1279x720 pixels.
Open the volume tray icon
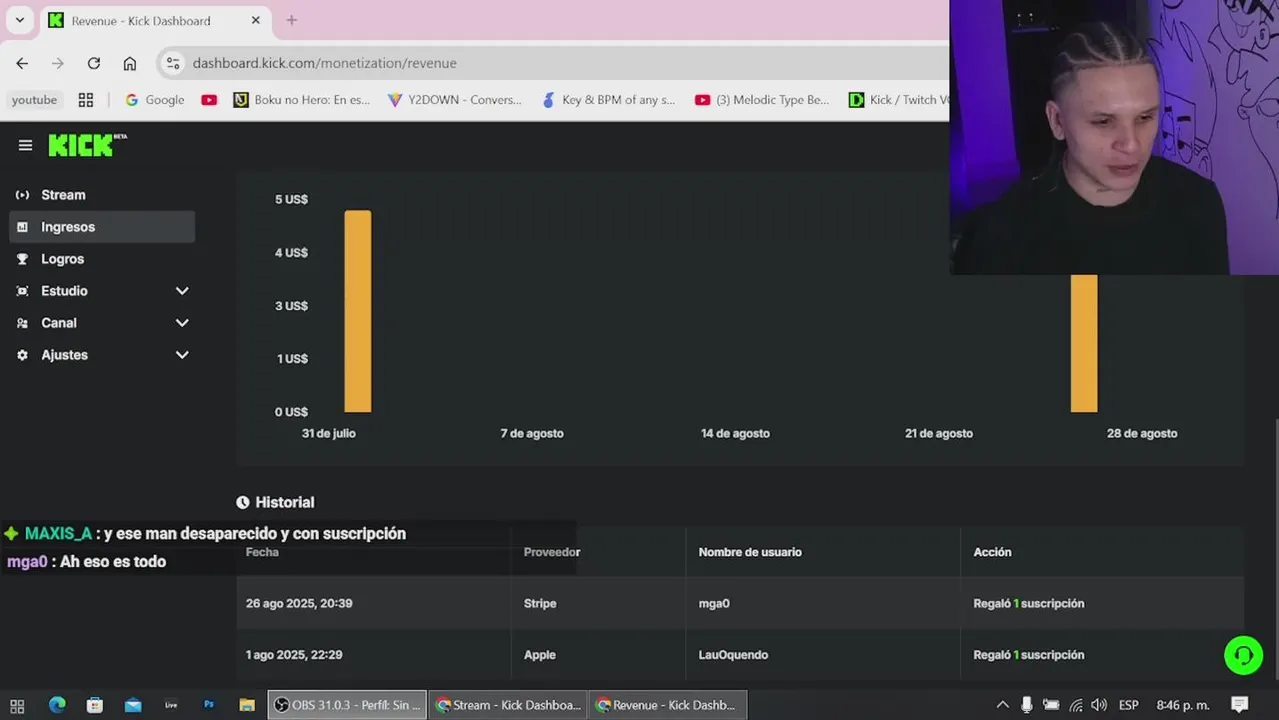[1099, 705]
